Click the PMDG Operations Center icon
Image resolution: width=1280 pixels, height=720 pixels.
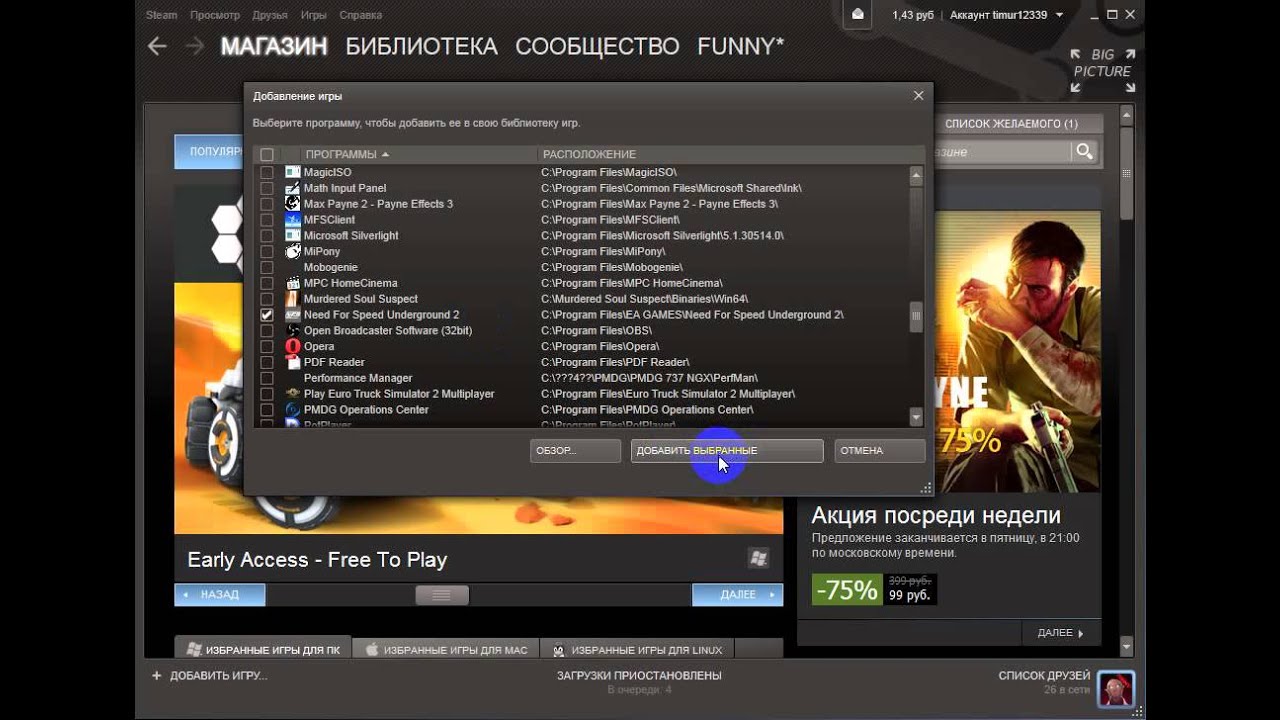click(292, 410)
